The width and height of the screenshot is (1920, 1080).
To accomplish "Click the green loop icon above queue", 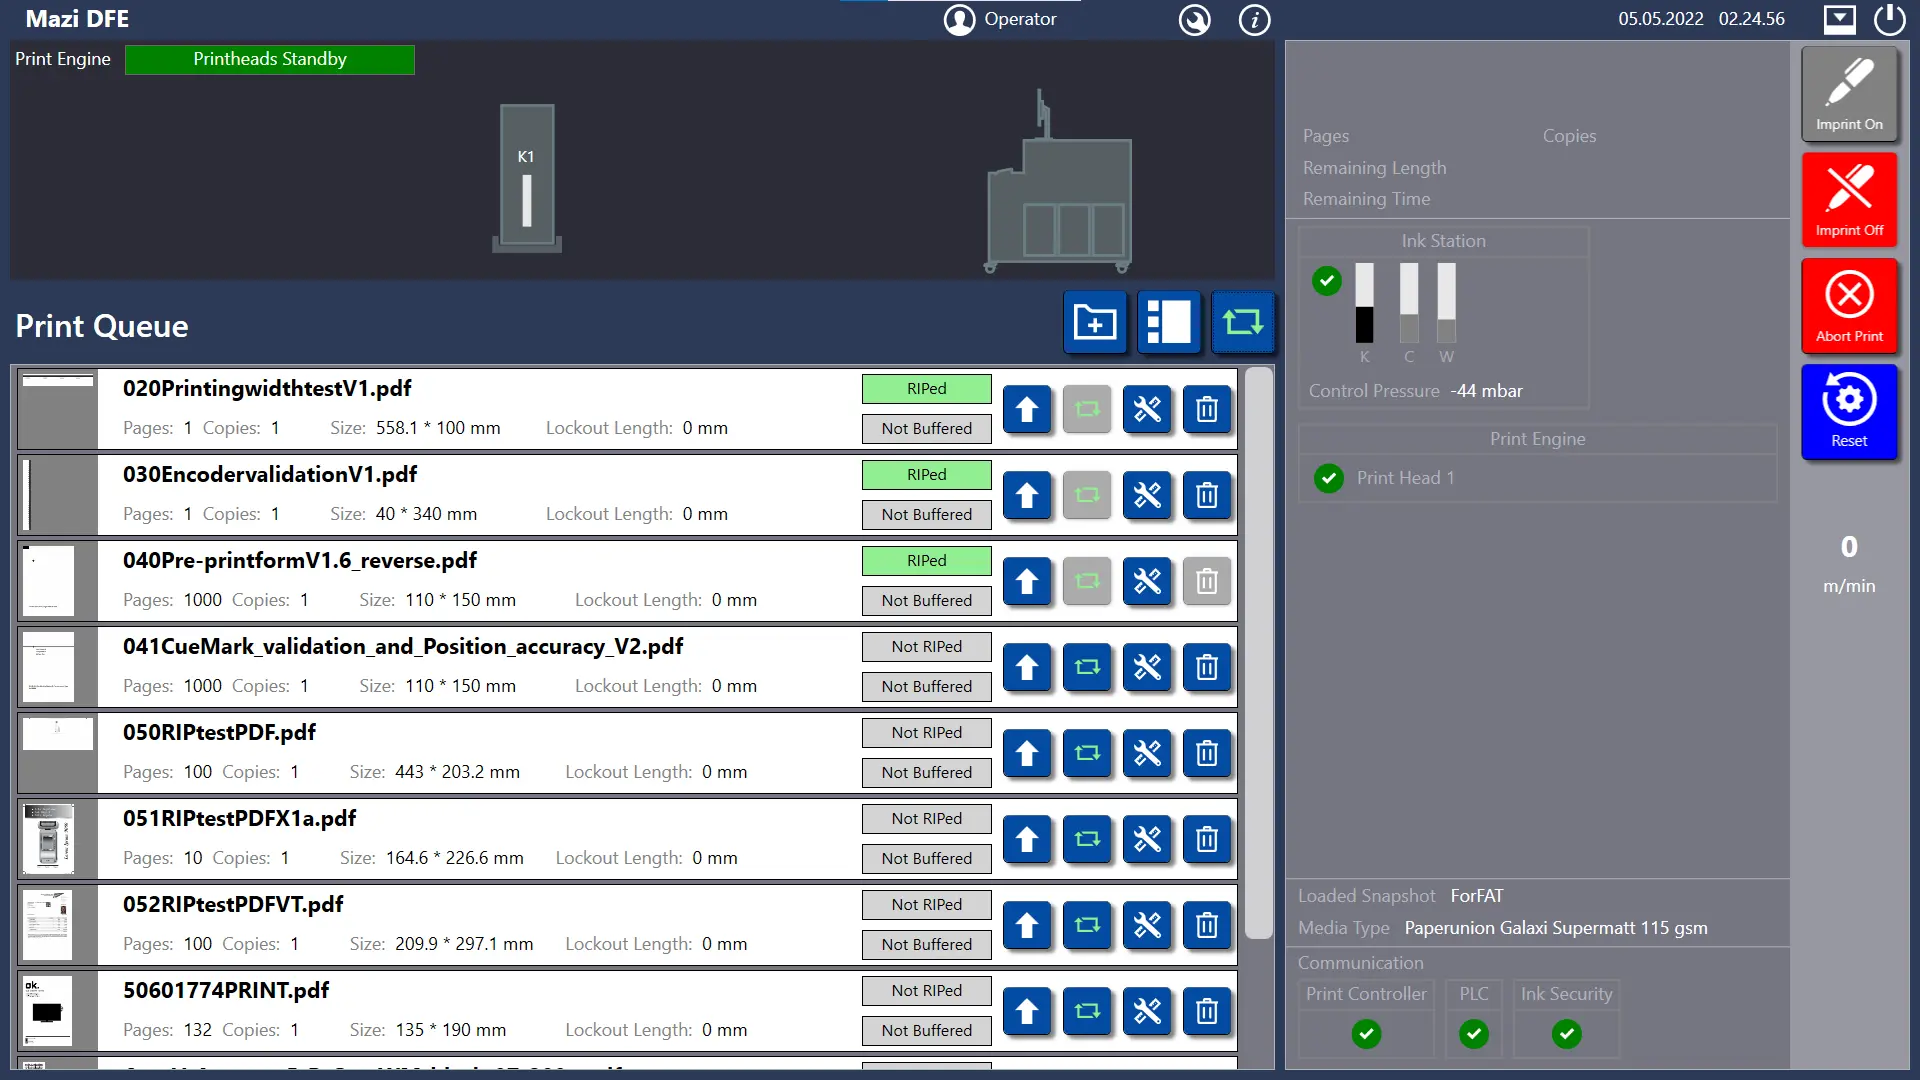I will (x=1242, y=323).
